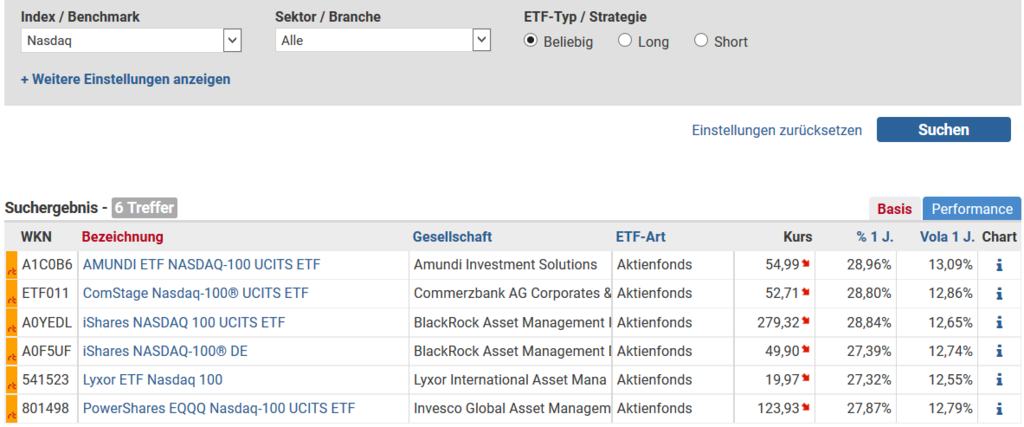Click chart info icon for PowerShares EQQQ row
Screen dimensions: 1024x427
click(999, 409)
